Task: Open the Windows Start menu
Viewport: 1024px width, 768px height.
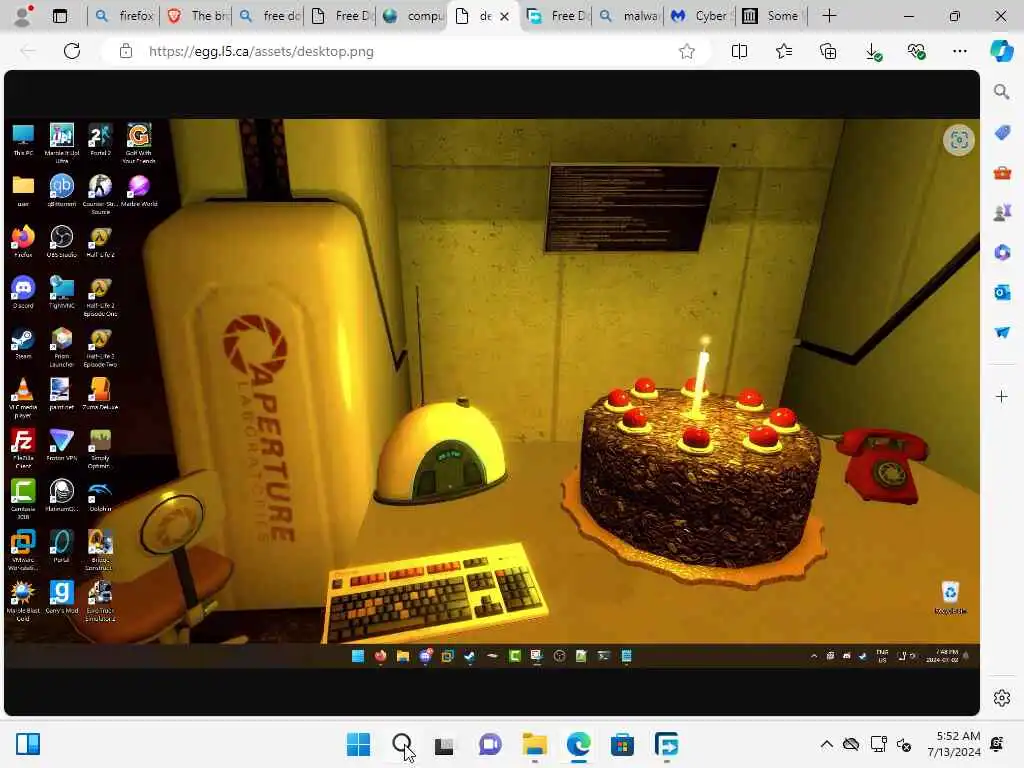Action: coord(358,744)
